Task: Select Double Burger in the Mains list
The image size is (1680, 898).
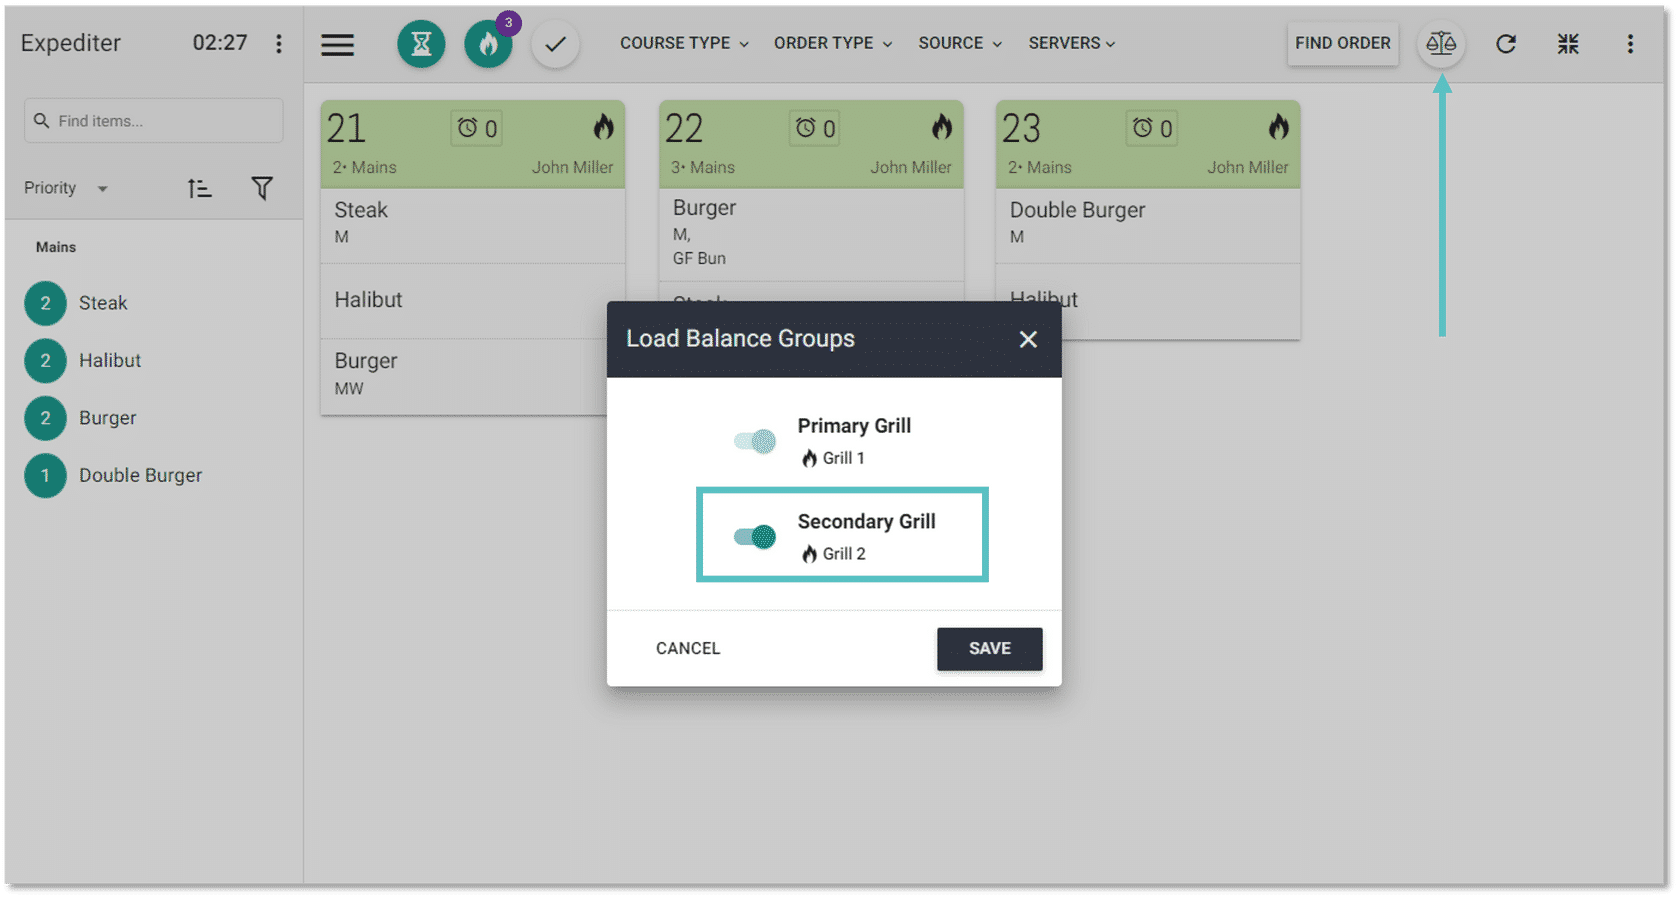Action: coord(140,475)
